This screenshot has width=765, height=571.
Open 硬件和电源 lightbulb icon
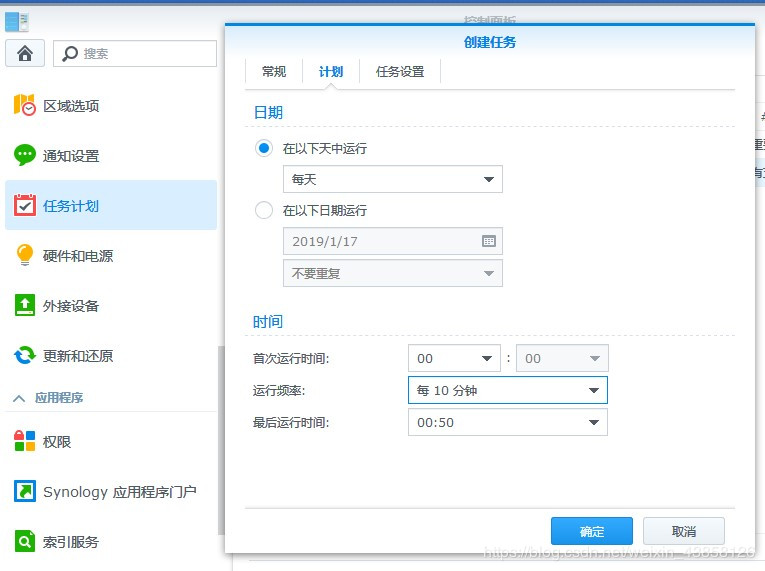tap(24, 255)
